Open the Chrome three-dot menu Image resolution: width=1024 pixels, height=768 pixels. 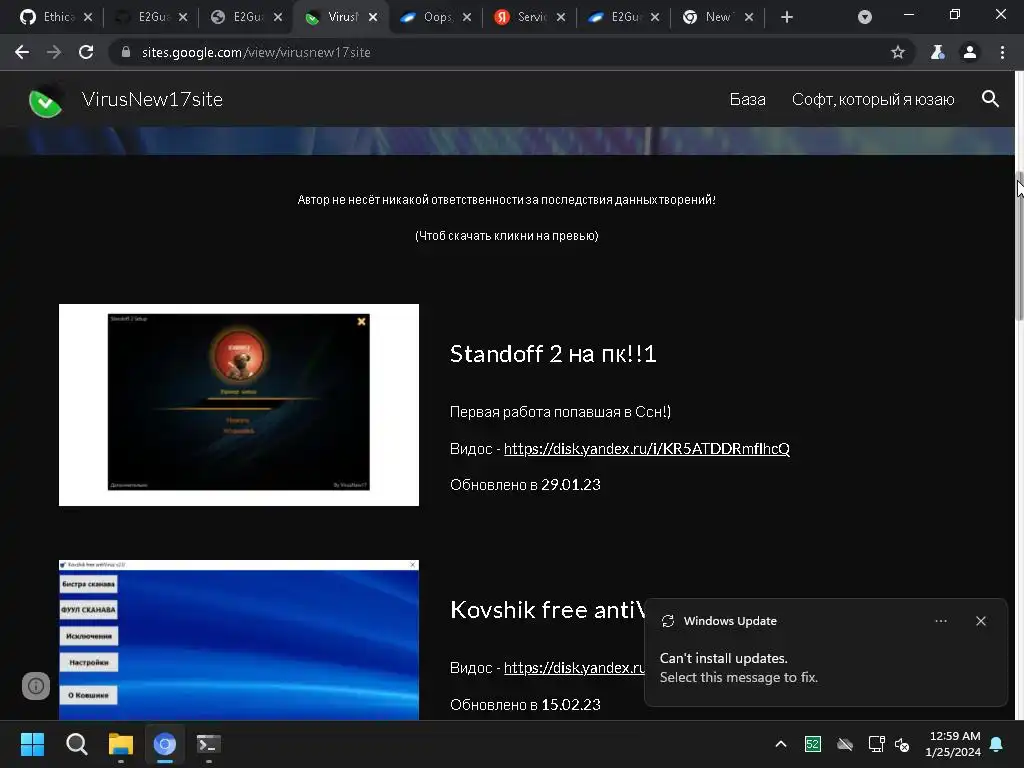coord(1002,52)
